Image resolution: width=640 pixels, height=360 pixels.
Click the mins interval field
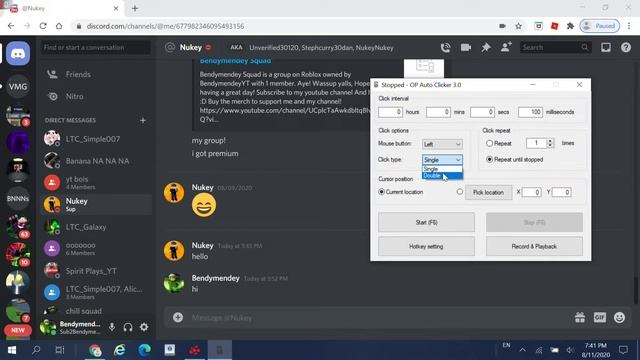click(x=438, y=112)
